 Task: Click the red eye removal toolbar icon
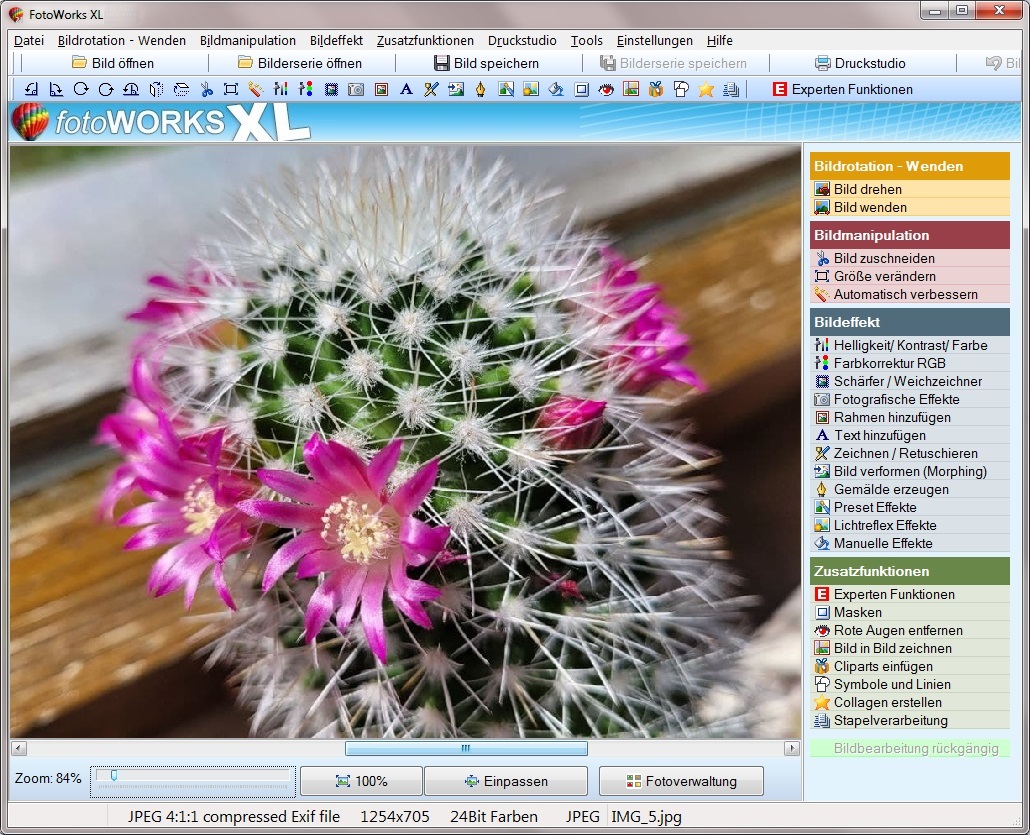pos(606,89)
